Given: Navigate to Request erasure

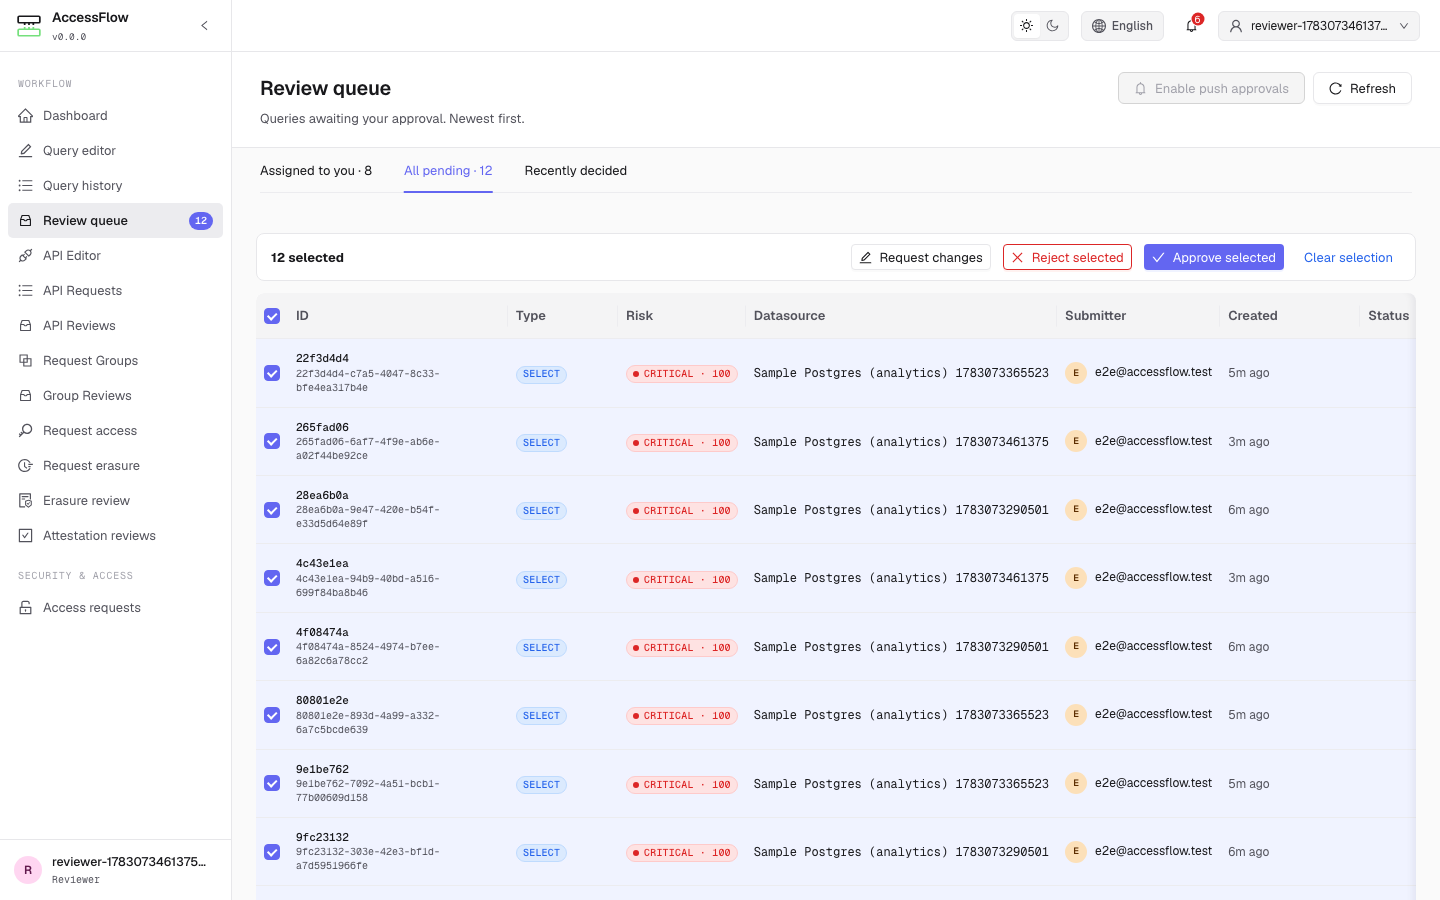Looking at the screenshot, I should 115,466.
